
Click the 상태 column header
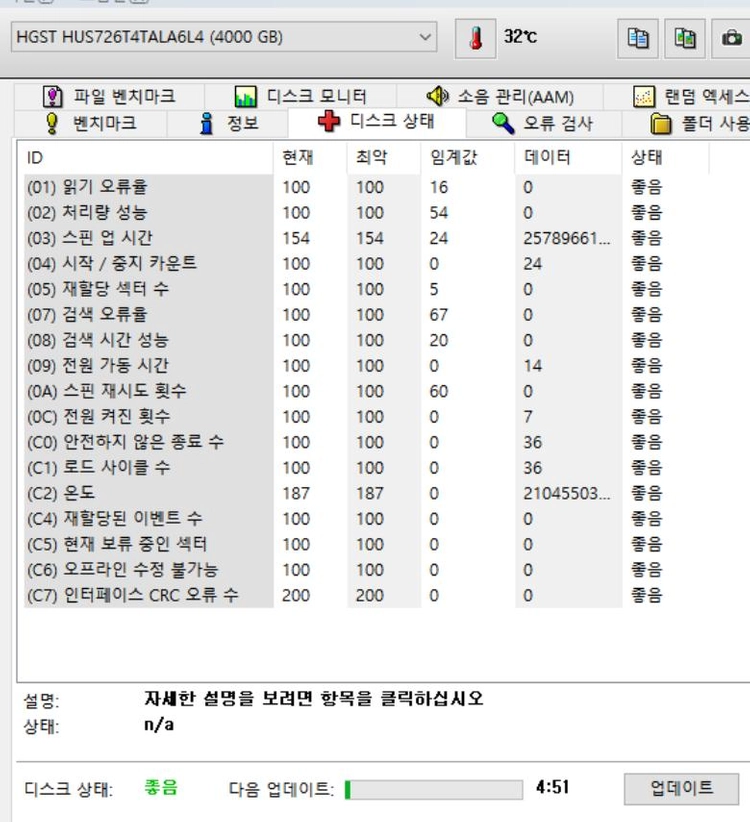[666, 157]
